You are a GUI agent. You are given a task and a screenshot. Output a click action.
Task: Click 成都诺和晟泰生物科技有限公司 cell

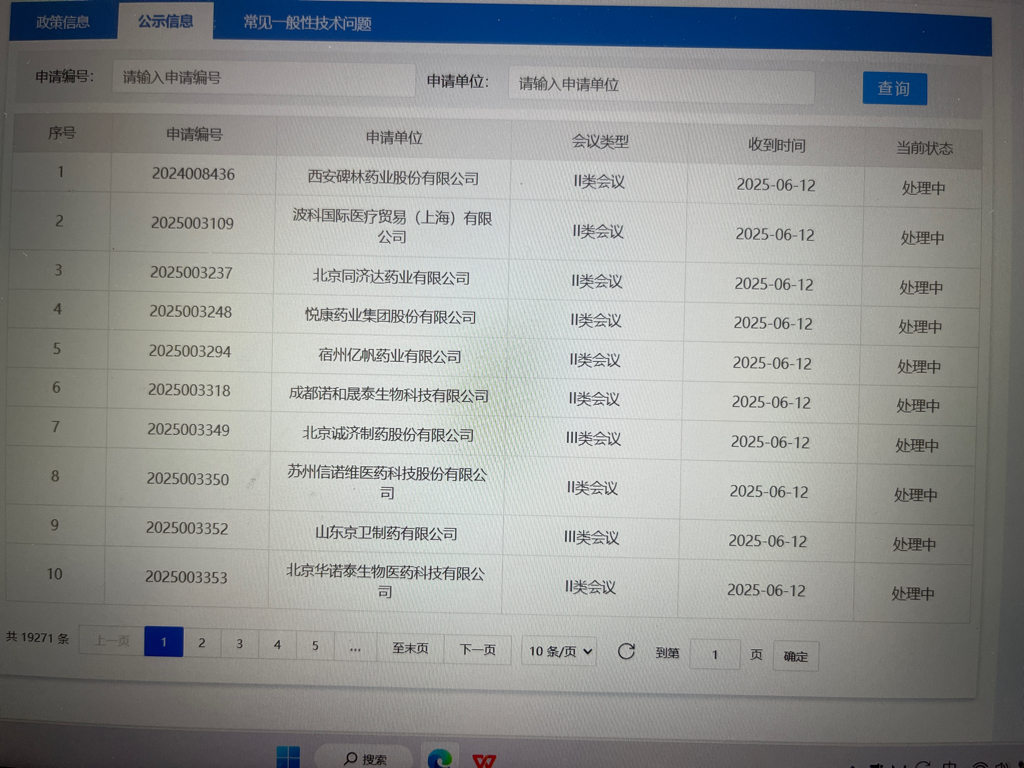389,395
